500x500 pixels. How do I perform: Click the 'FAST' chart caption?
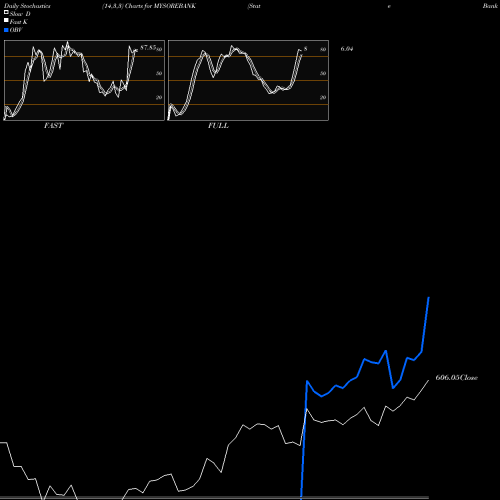(x=53, y=126)
